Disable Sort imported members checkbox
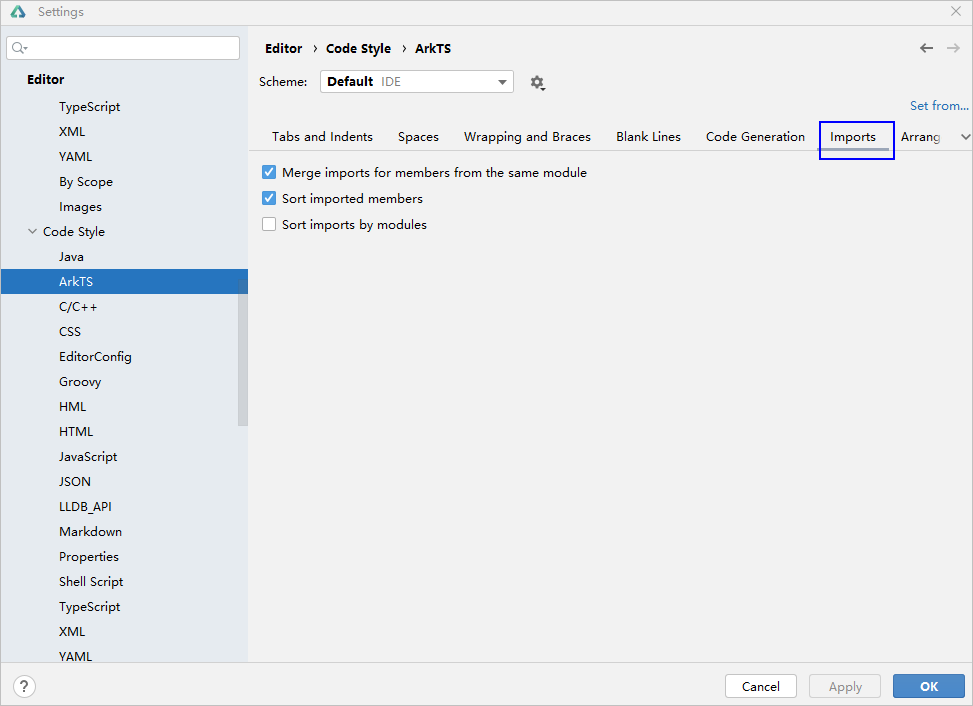This screenshot has height=706, width=973. click(269, 199)
